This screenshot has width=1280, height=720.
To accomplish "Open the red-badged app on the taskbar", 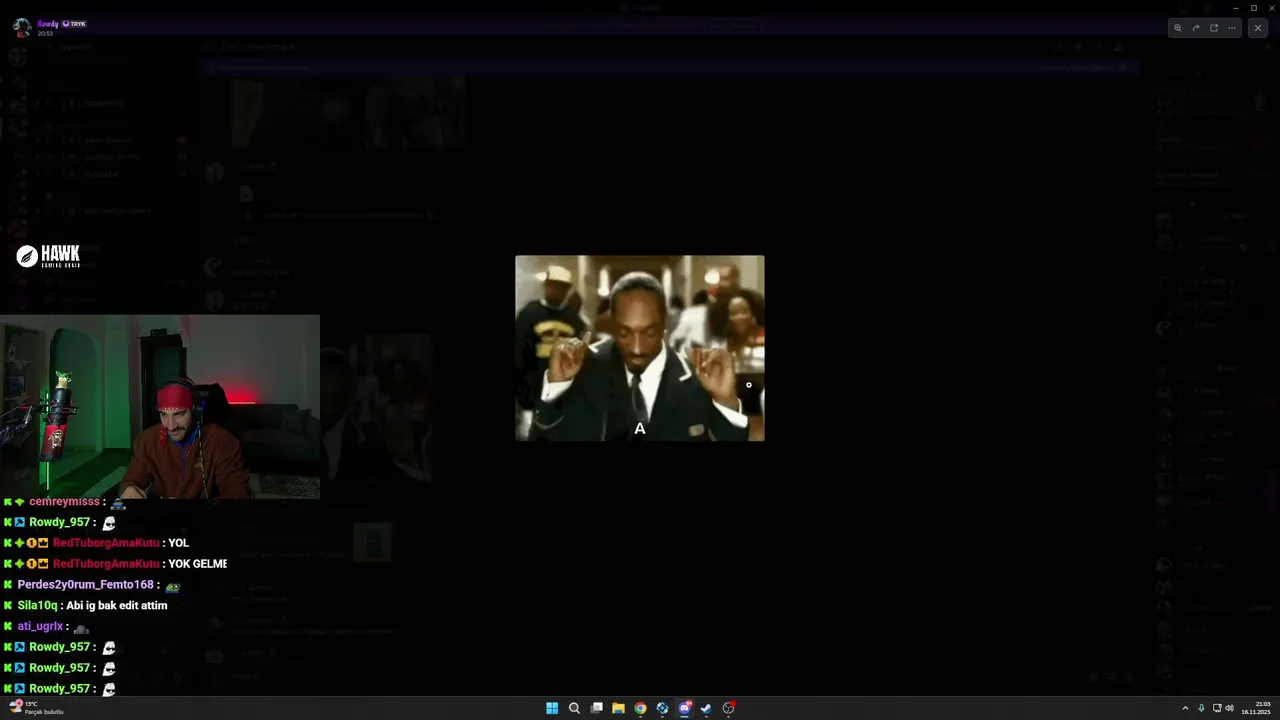I will point(729,708).
